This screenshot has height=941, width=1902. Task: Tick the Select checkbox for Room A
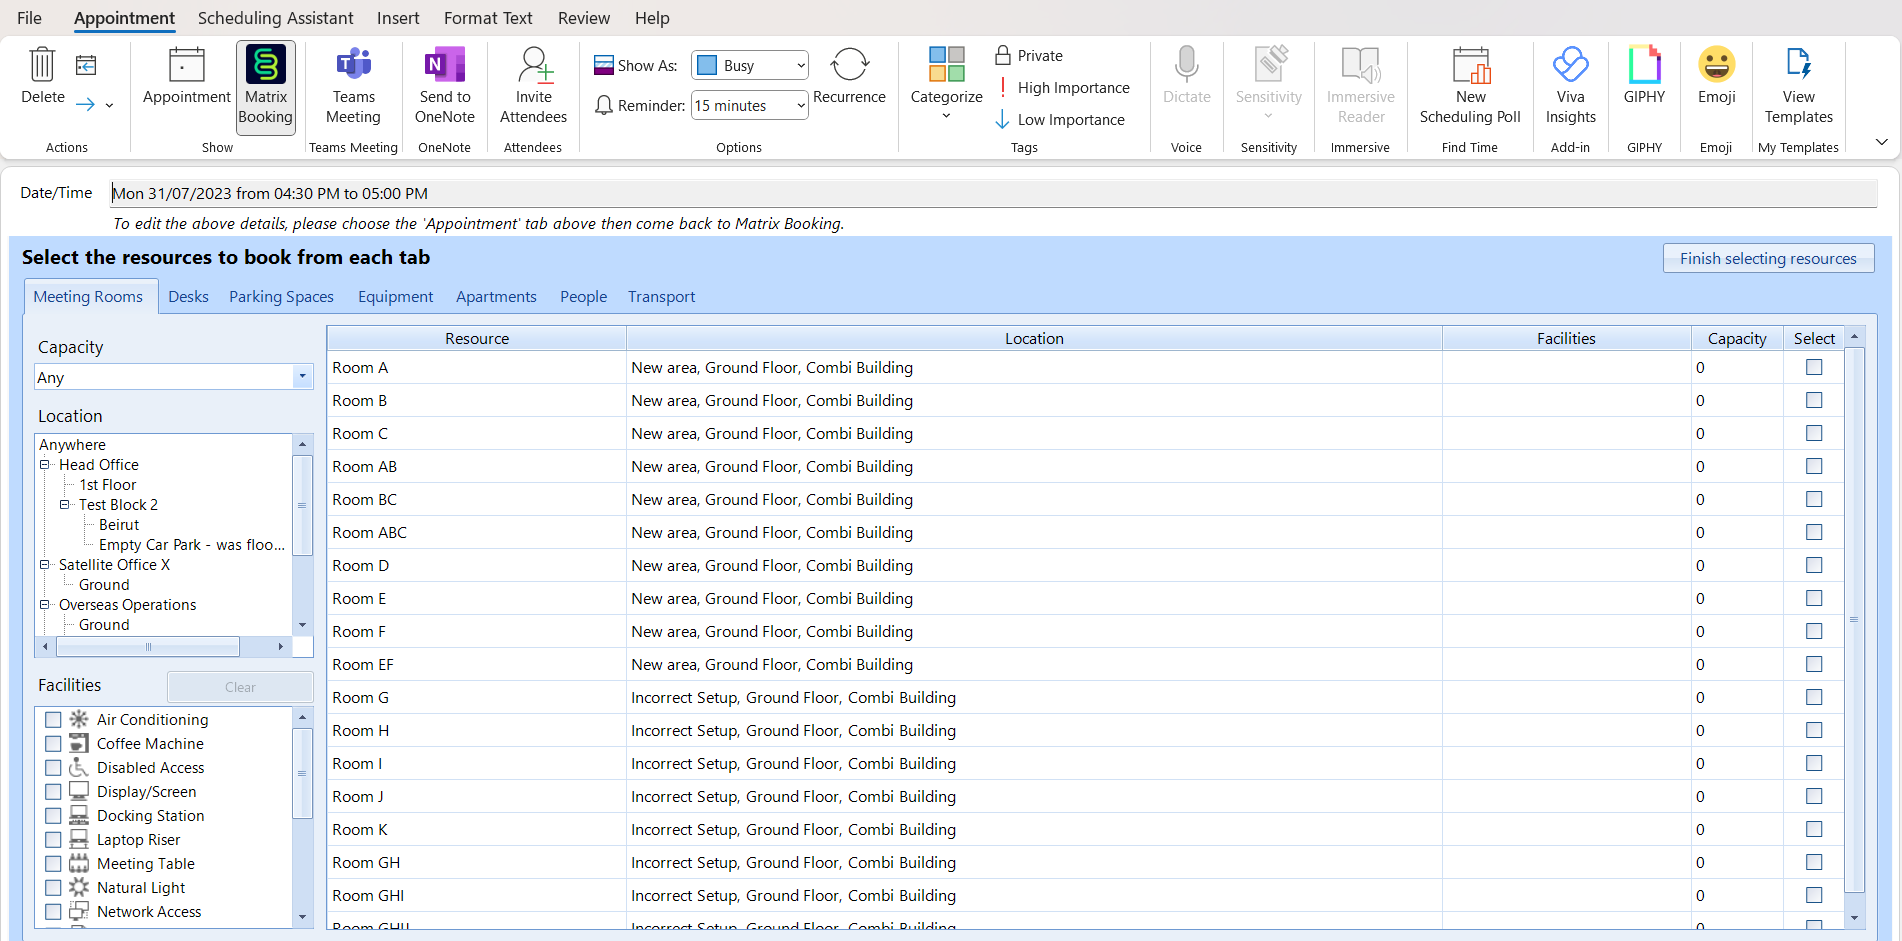1814,368
